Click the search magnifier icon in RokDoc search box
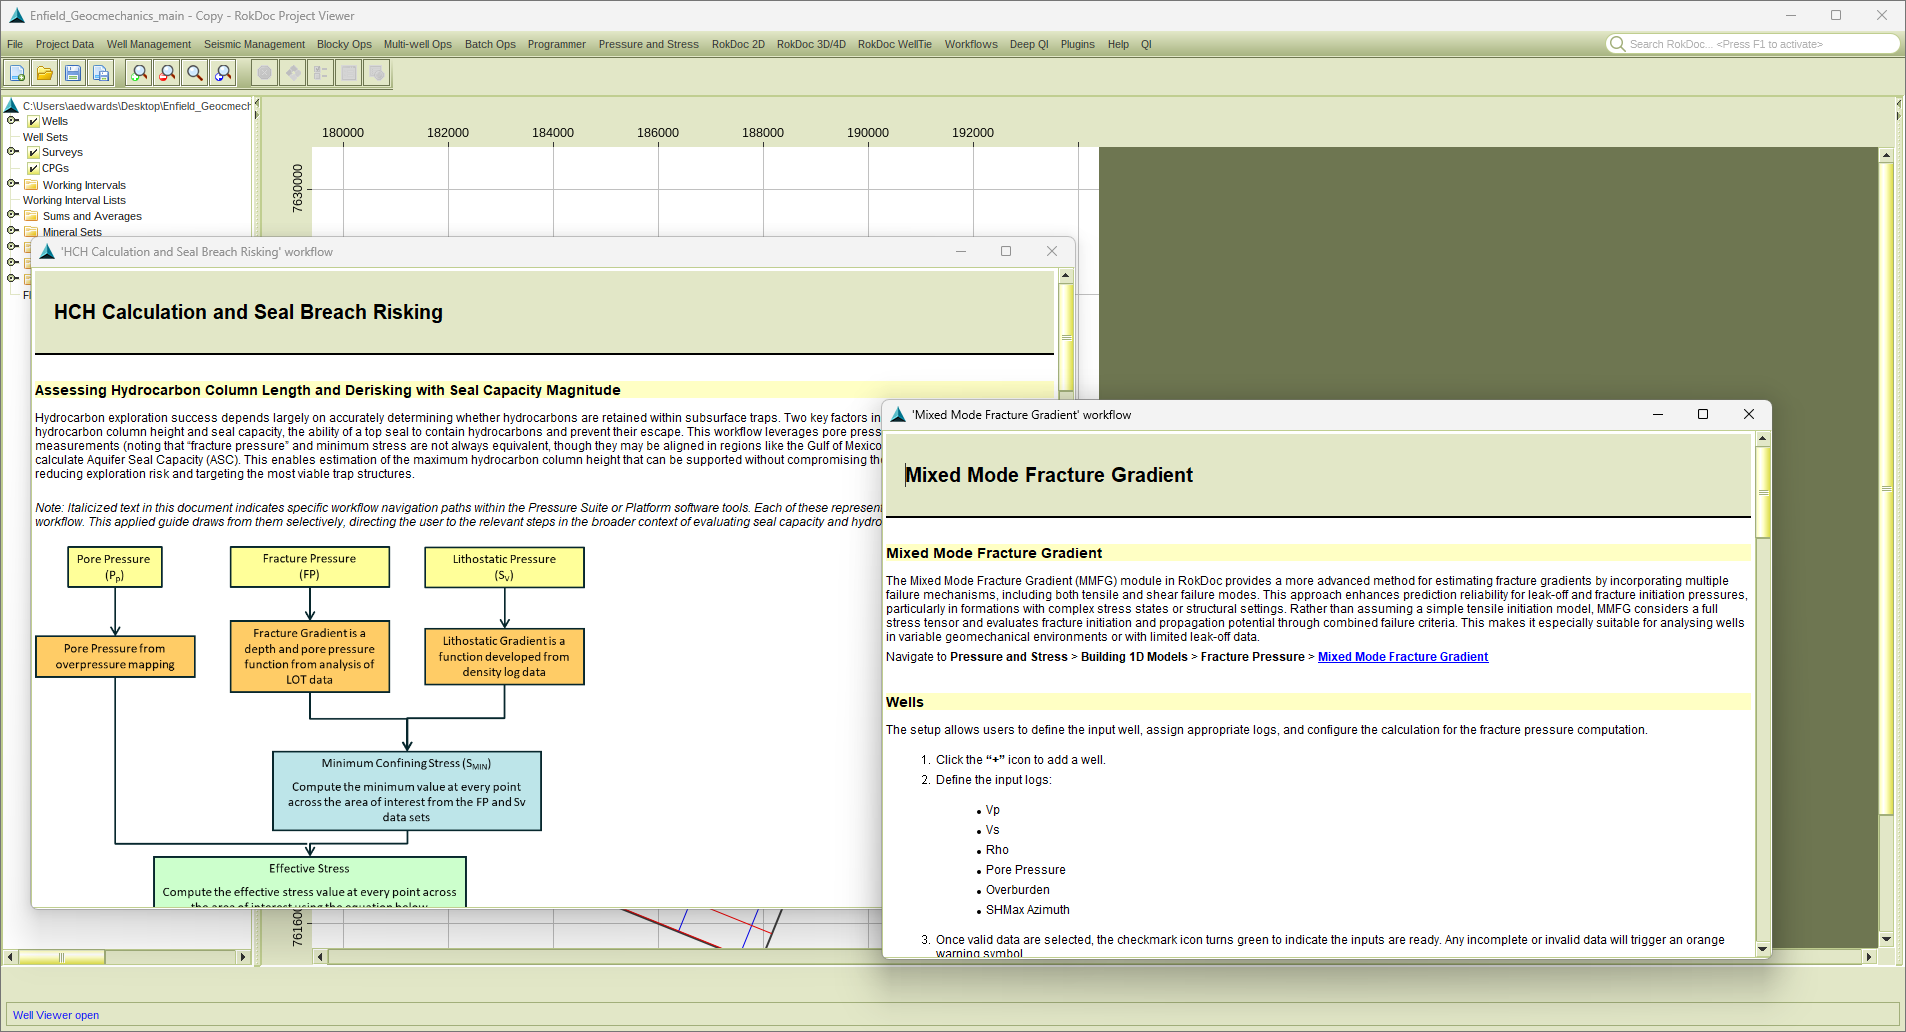Image resolution: width=1906 pixels, height=1032 pixels. click(x=1617, y=44)
